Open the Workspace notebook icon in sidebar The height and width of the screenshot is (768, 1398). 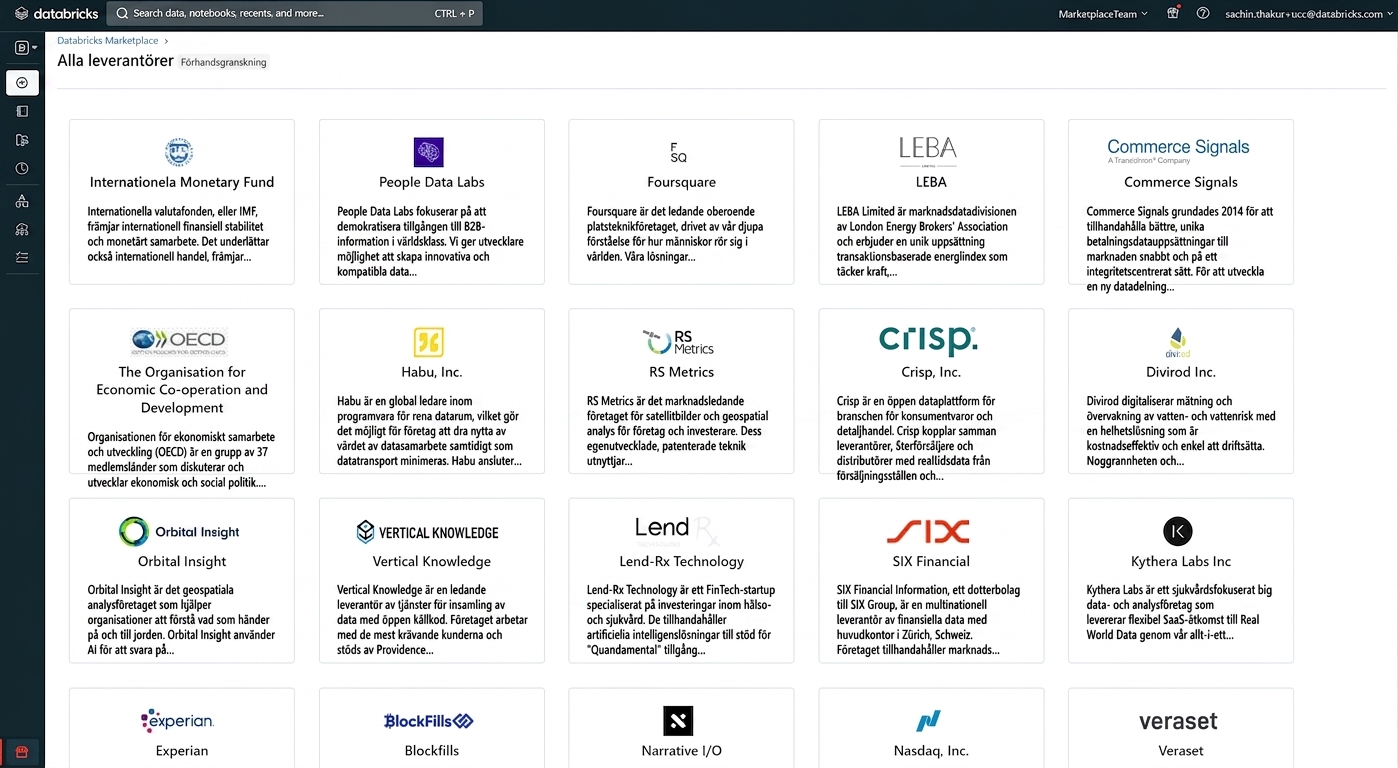click(22, 111)
